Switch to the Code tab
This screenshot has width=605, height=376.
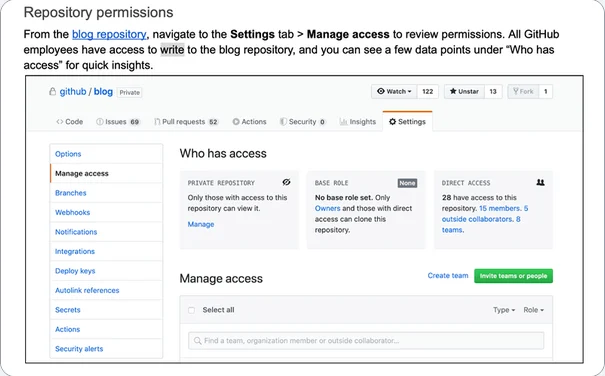[69, 122]
